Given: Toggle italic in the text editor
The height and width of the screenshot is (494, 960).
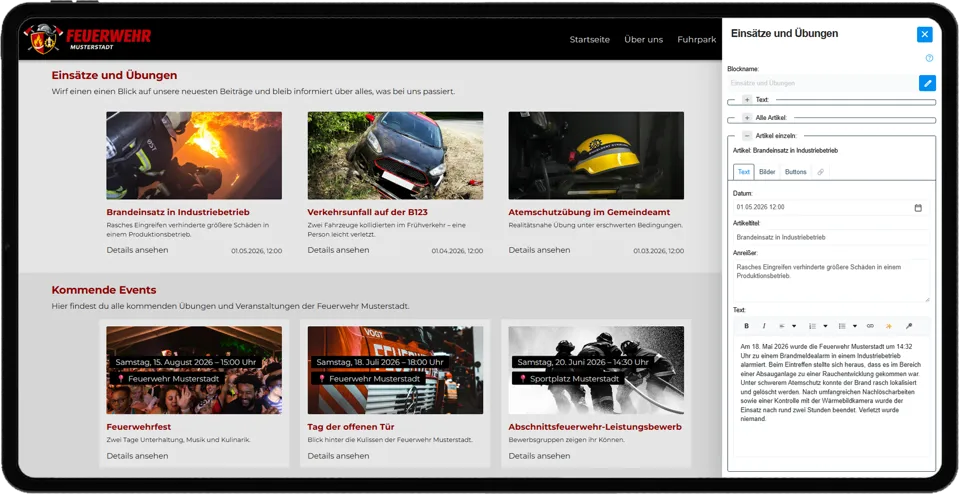Looking at the screenshot, I should (x=763, y=326).
